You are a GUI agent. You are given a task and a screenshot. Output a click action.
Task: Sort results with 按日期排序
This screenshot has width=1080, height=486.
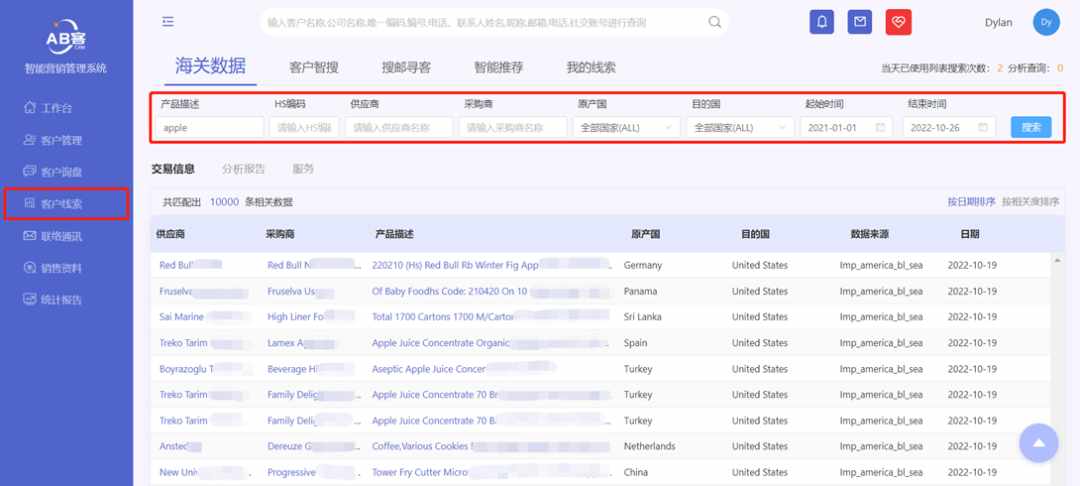tap(971, 202)
